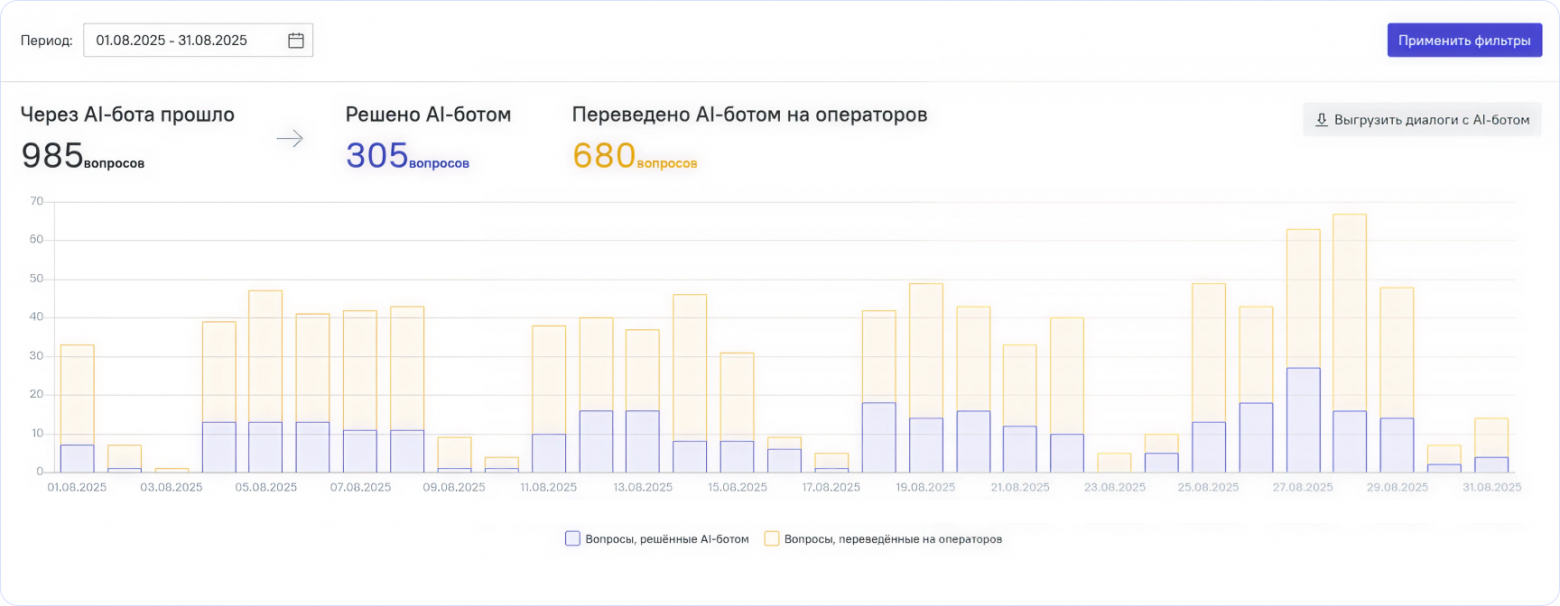Toggle yellow legend square for operator transfers

coord(771,538)
